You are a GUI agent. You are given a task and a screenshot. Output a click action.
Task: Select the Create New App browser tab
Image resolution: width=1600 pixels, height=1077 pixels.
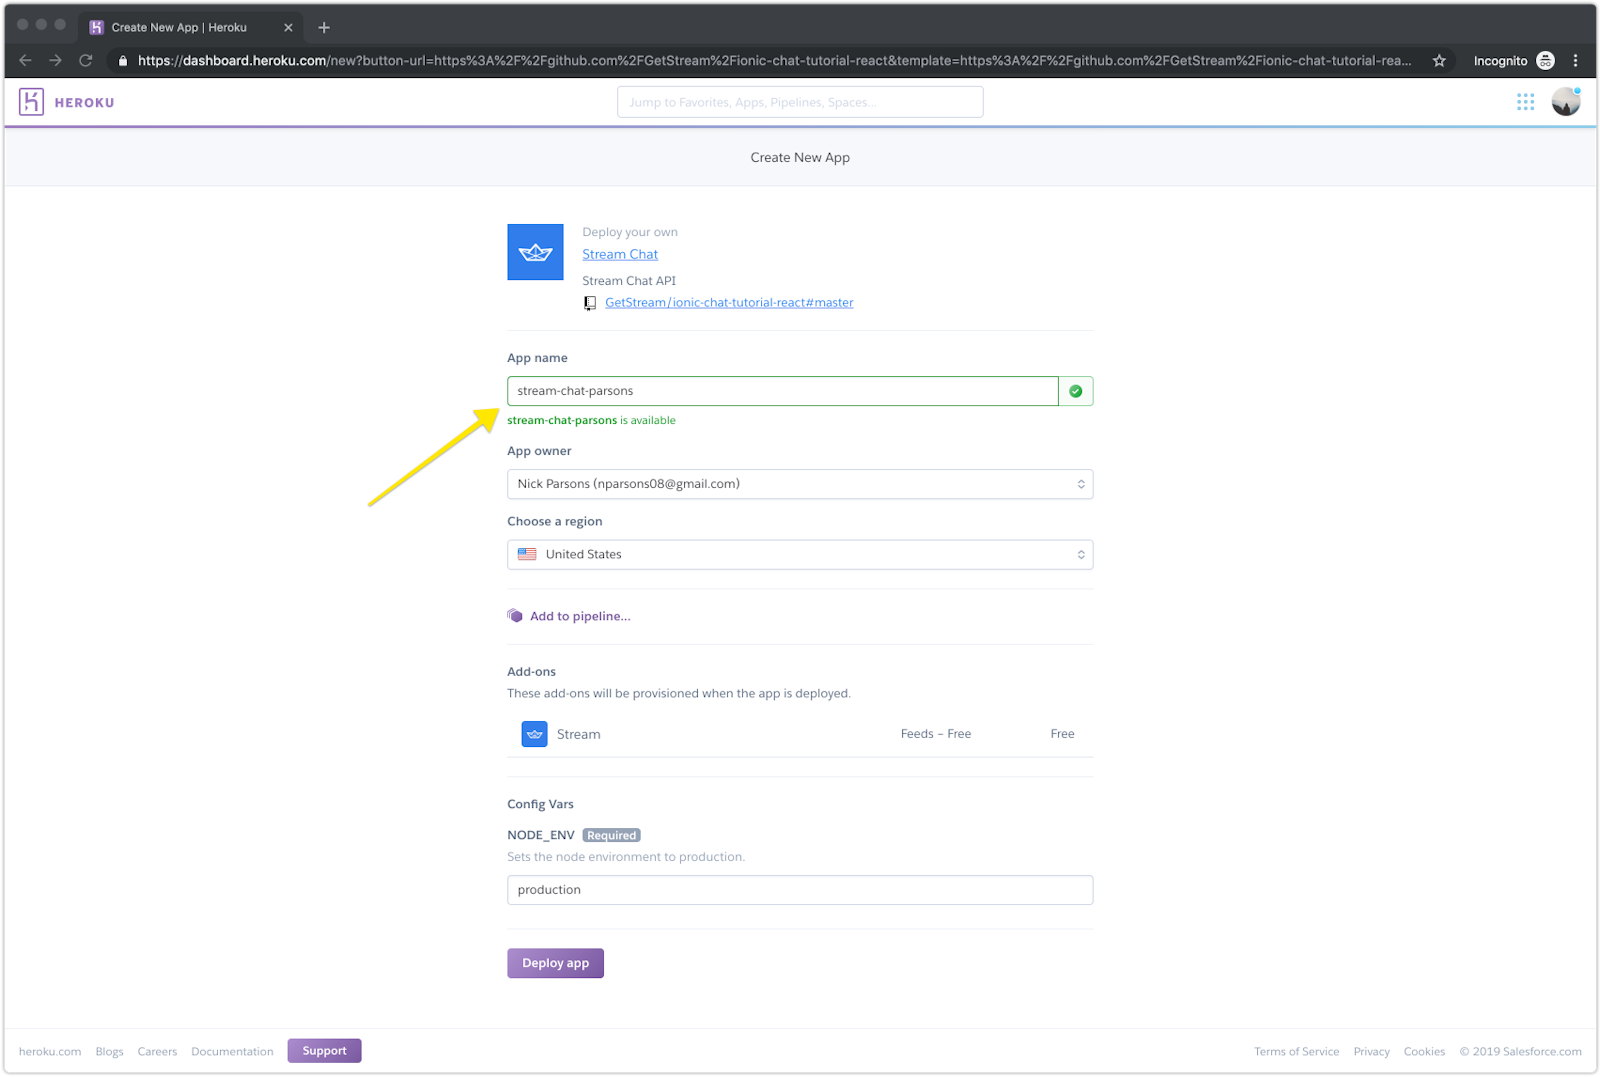pyautogui.click(x=180, y=27)
